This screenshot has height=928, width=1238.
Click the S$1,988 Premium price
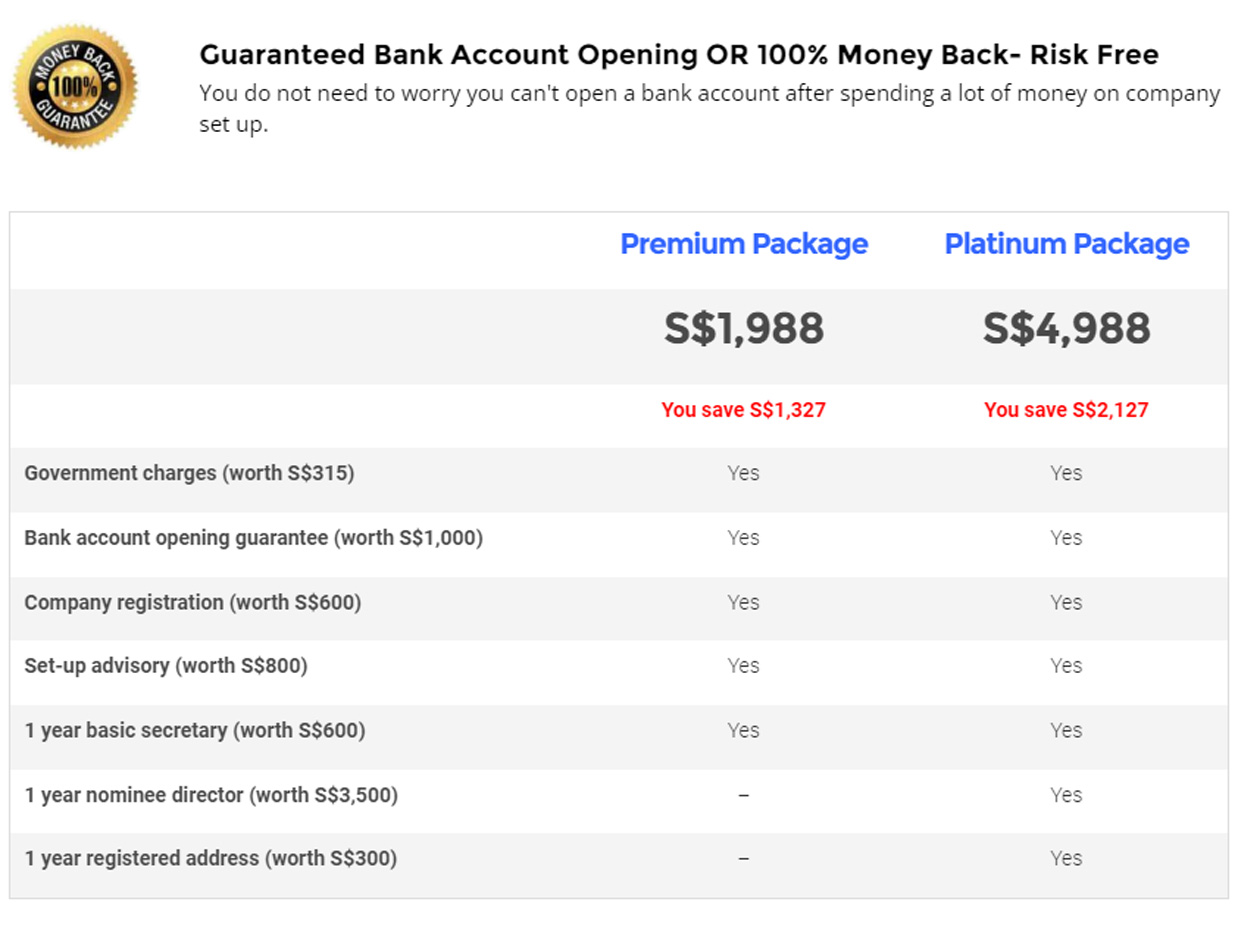pyautogui.click(x=744, y=329)
